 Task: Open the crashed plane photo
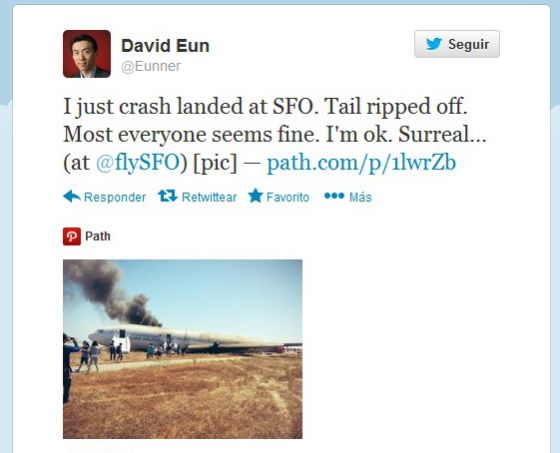point(182,349)
